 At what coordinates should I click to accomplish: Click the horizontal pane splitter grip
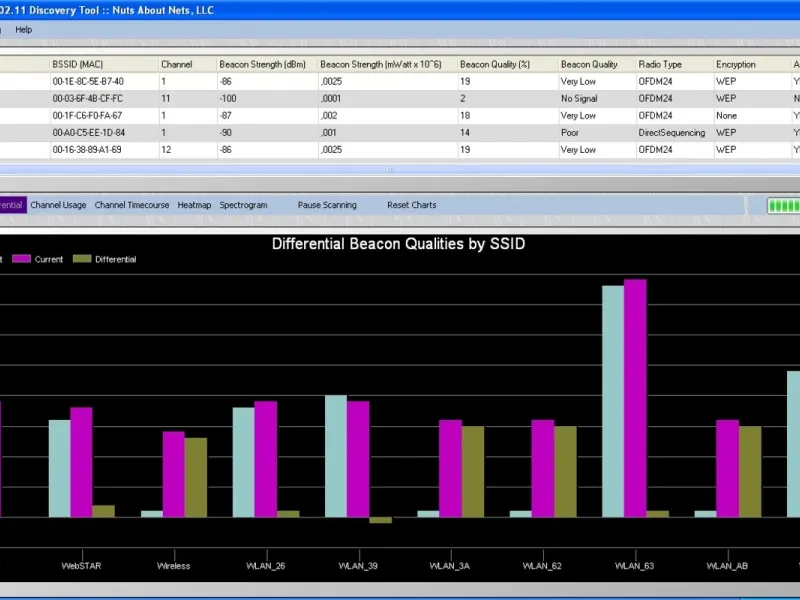pos(390,170)
